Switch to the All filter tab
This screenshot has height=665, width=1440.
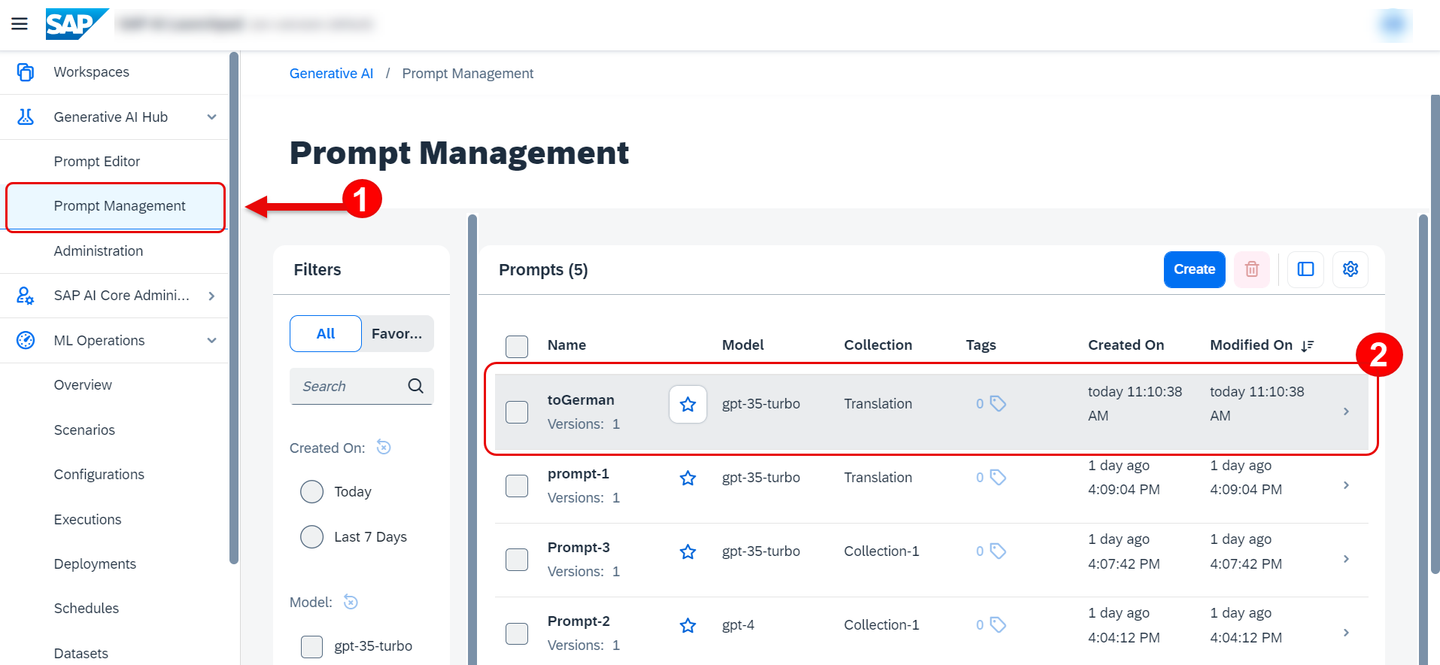pyautogui.click(x=325, y=334)
